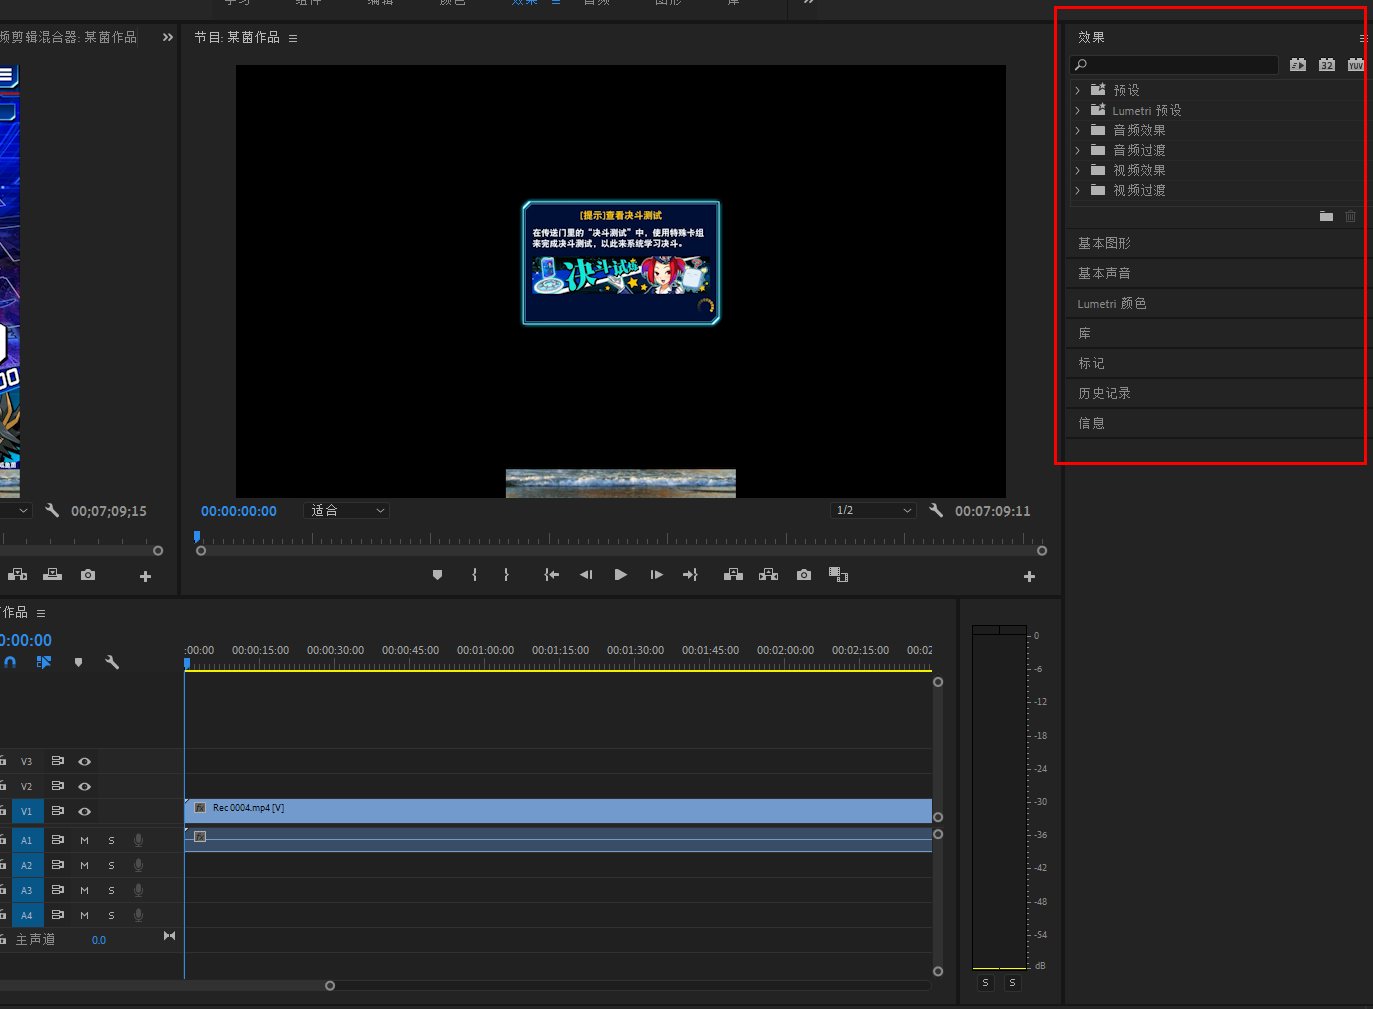Viewport: 1373px width, 1009px height.
Task: Expand Lumetri 预设 folder
Action: click(x=1078, y=110)
